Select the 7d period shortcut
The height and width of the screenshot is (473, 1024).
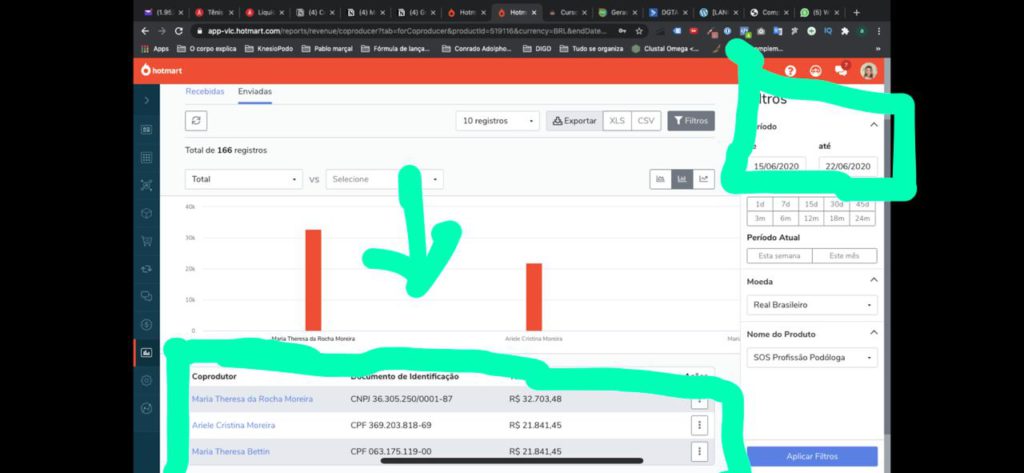pos(785,204)
